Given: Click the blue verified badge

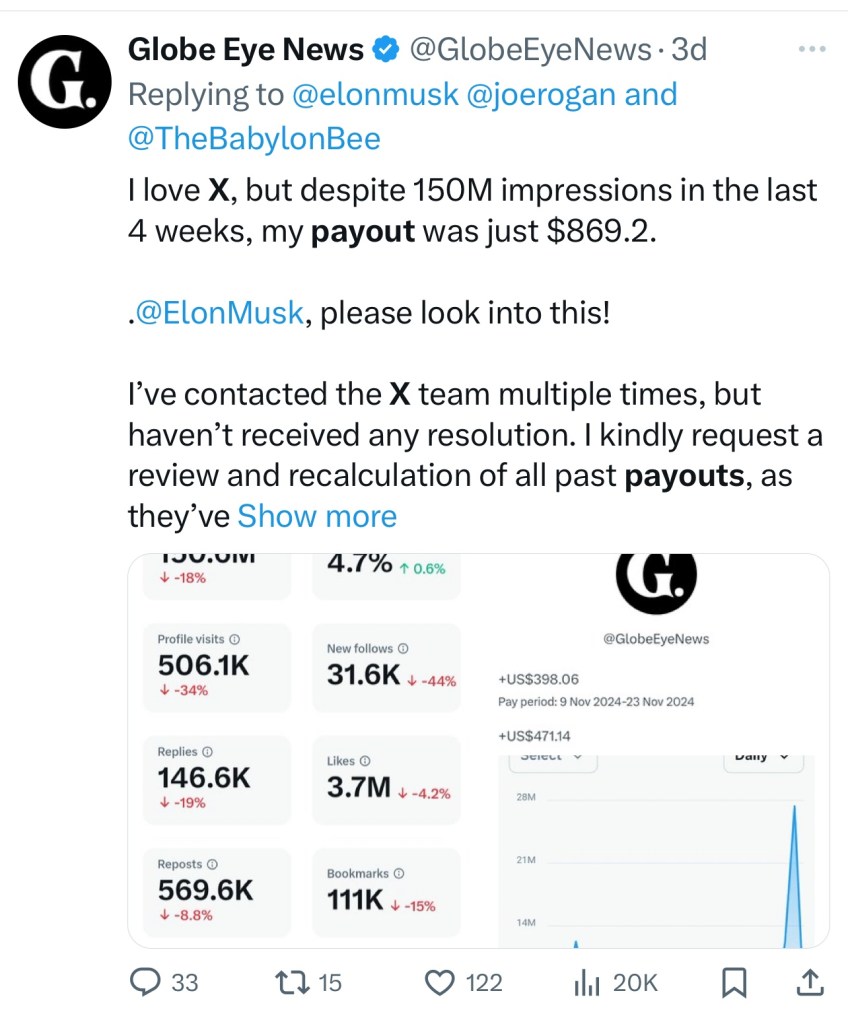Looking at the screenshot, I should (386, 48).
